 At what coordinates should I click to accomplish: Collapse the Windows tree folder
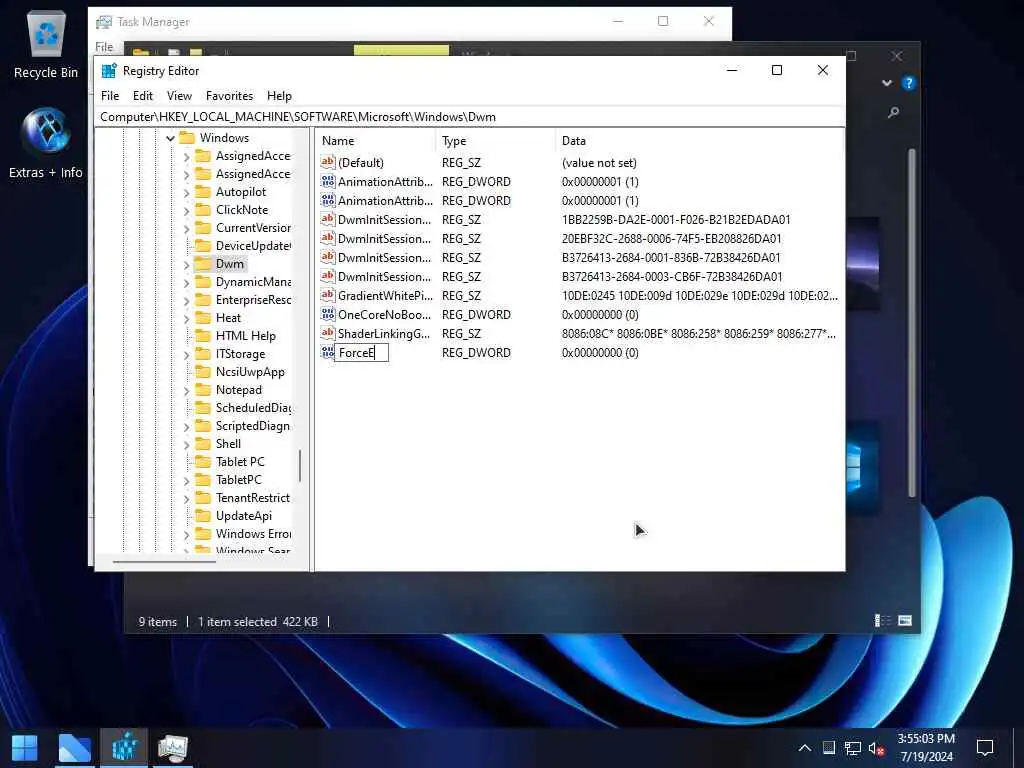170,138
